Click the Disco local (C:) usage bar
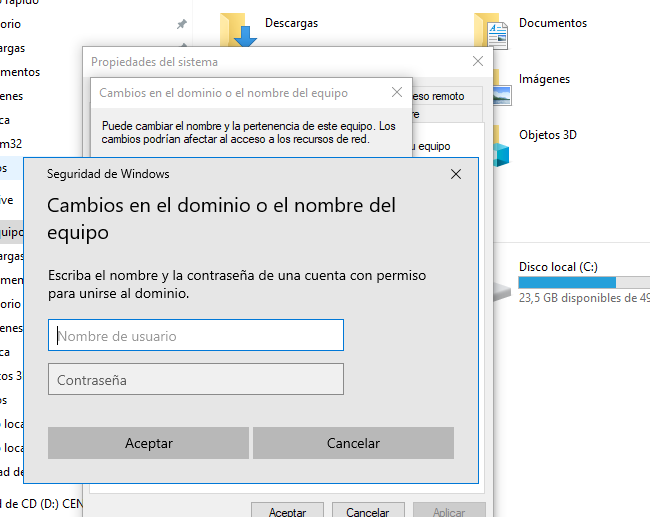Viewport: 650px width, 517px height. (x=584, y=282)
